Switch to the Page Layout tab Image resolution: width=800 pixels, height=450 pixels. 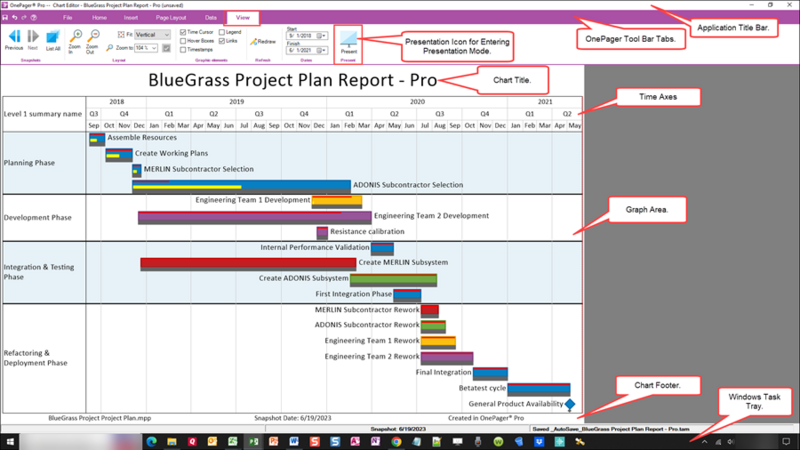click(x=171, y=17)
